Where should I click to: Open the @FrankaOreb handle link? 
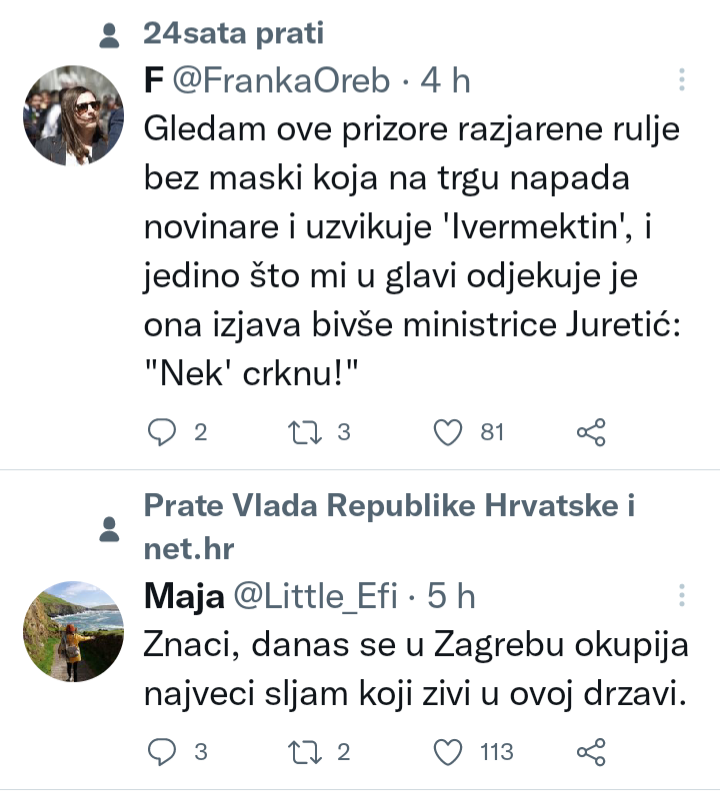[279, 81]
